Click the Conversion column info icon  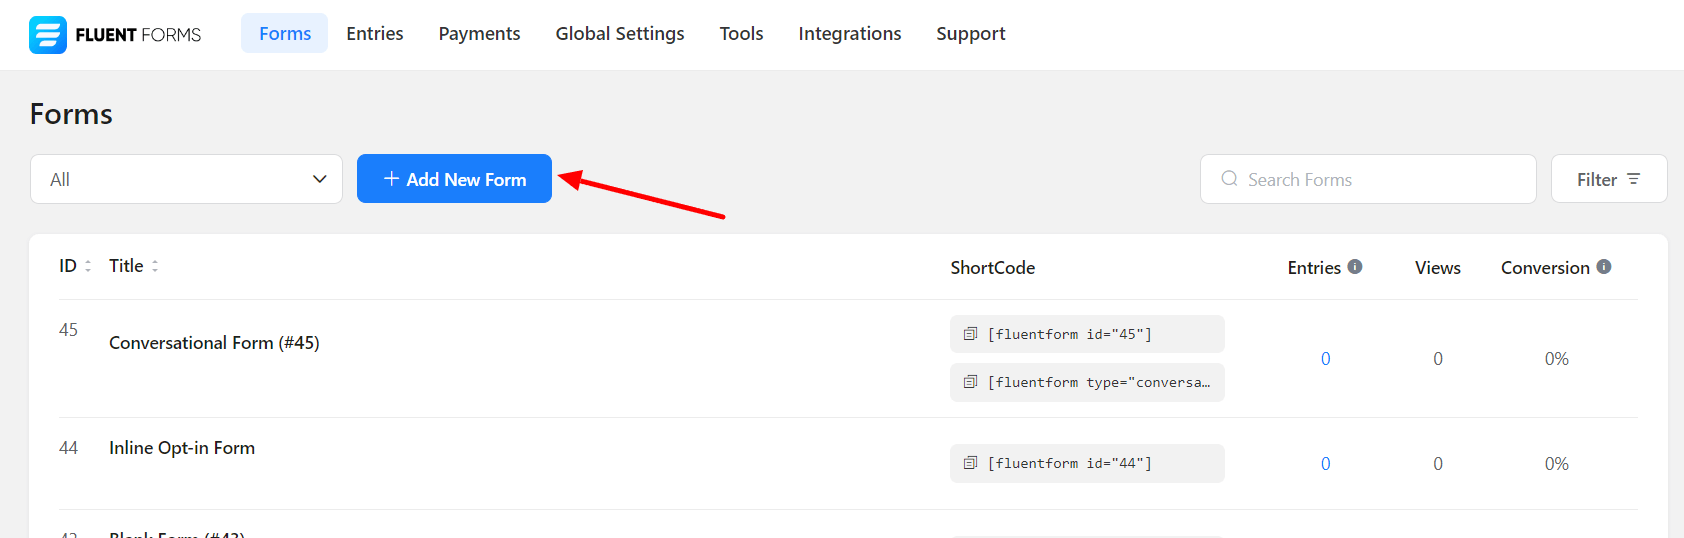(1604, 267)
